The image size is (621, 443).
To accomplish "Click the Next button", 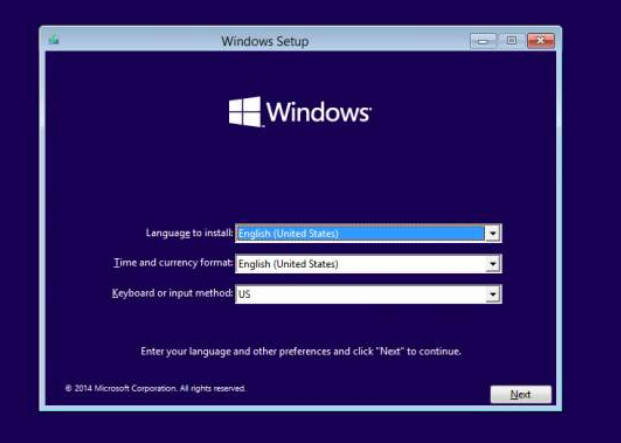I will click(x=521, y=394).
